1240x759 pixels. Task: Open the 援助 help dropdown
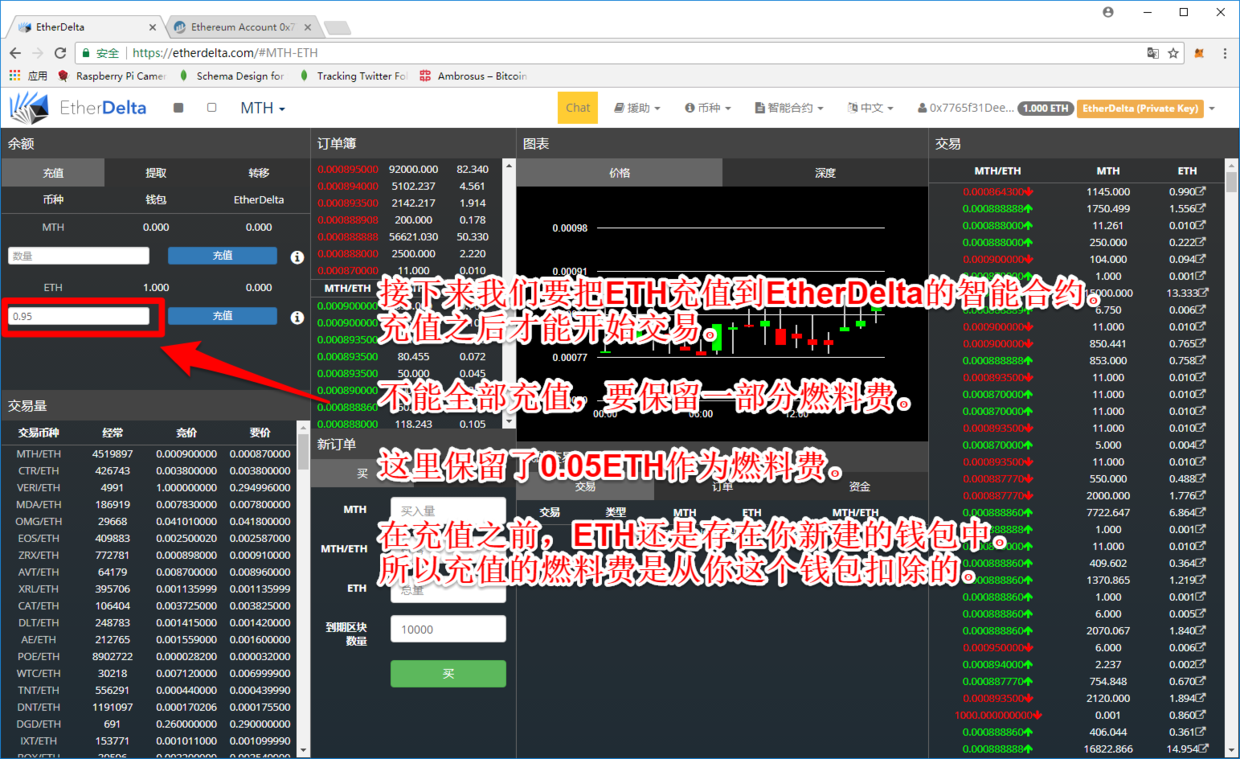click(637, 108)
